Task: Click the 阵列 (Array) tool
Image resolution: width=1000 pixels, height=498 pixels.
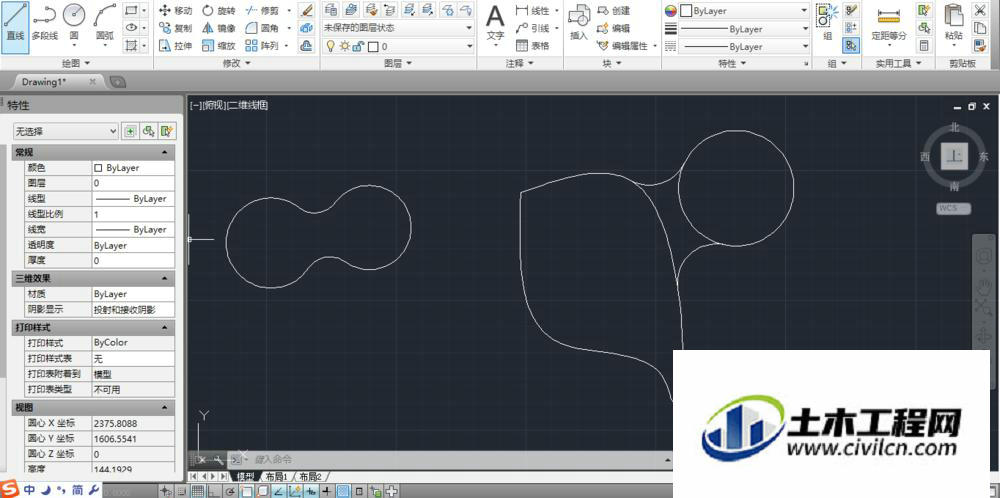Action: 262,45
